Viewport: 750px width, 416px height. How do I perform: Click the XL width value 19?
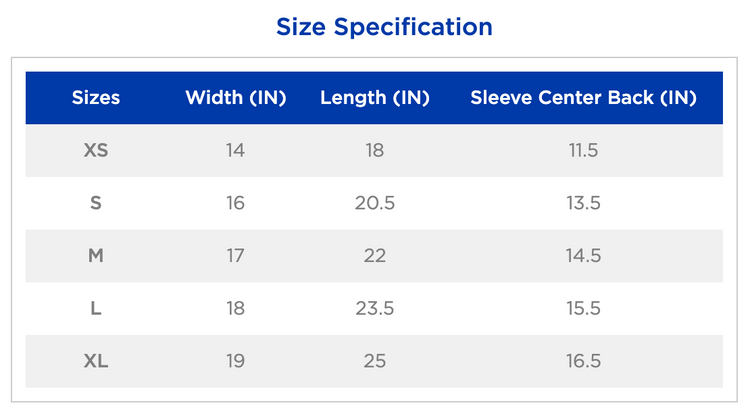click(236, 361)
